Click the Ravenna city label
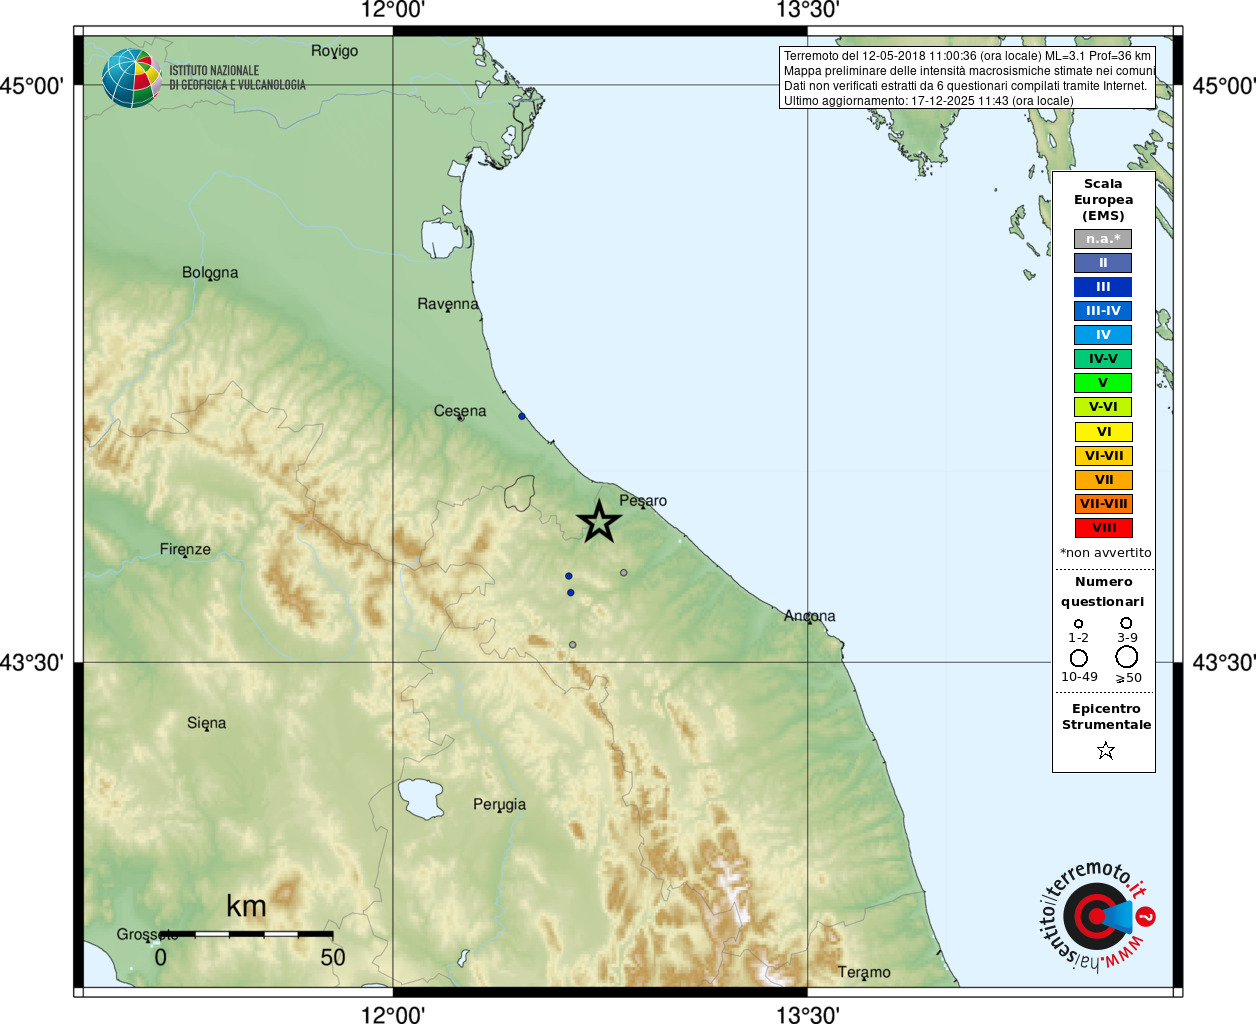Screen dimensions: 1256x1024 [448, 304]
